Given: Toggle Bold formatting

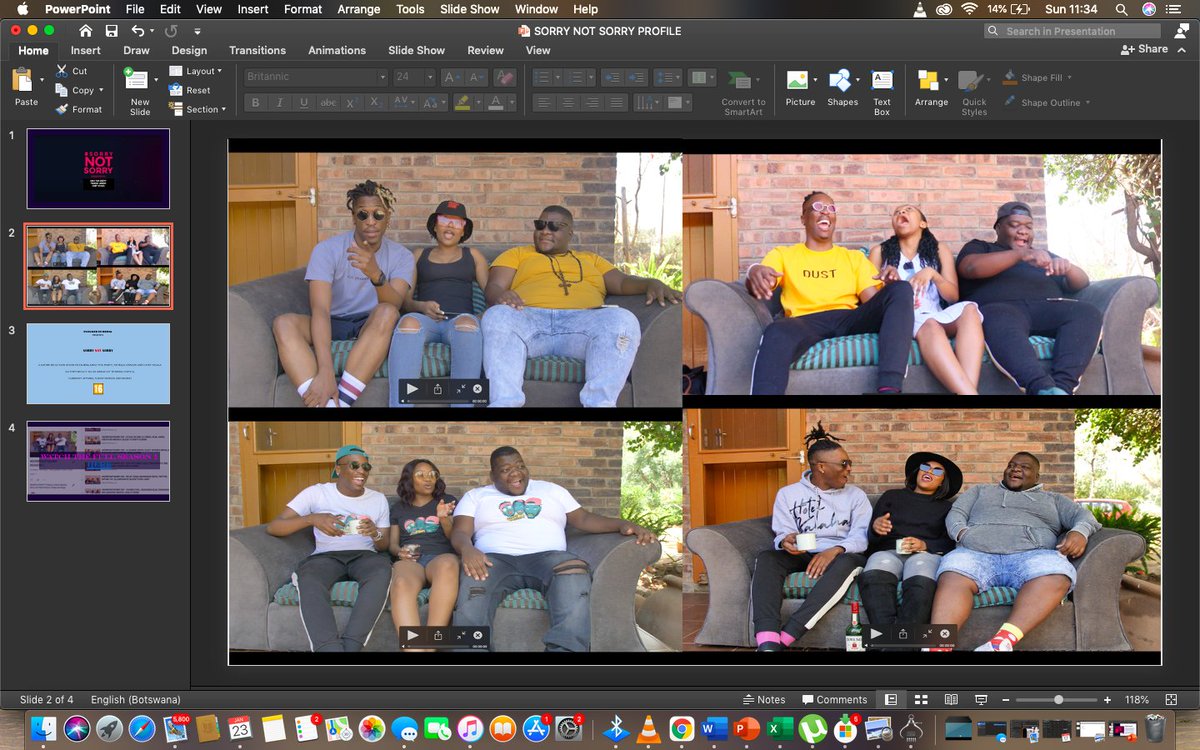Looking at the screenshot, I should 255,103.
